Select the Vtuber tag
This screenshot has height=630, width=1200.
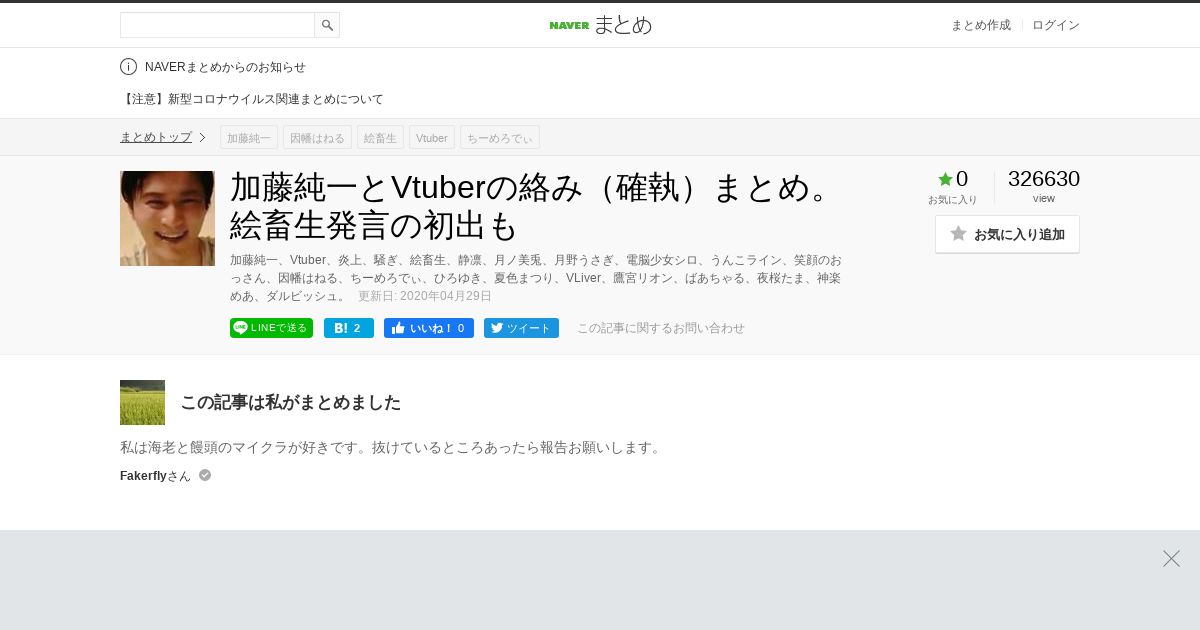pos(432,137)
